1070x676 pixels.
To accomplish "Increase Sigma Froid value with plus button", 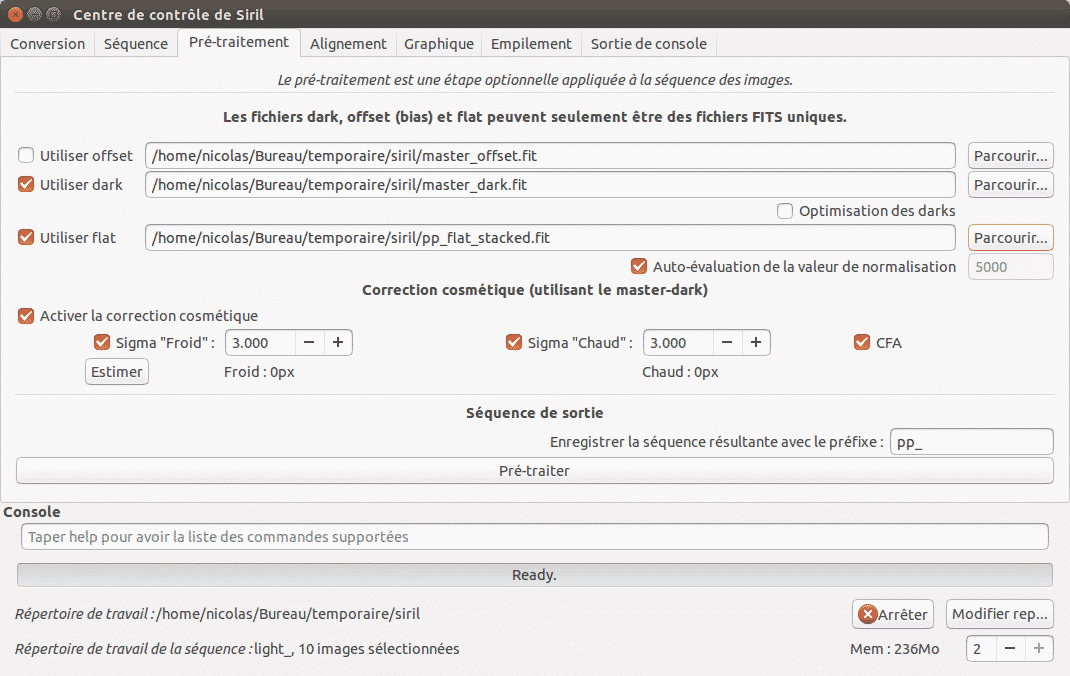I will (338, 342).
